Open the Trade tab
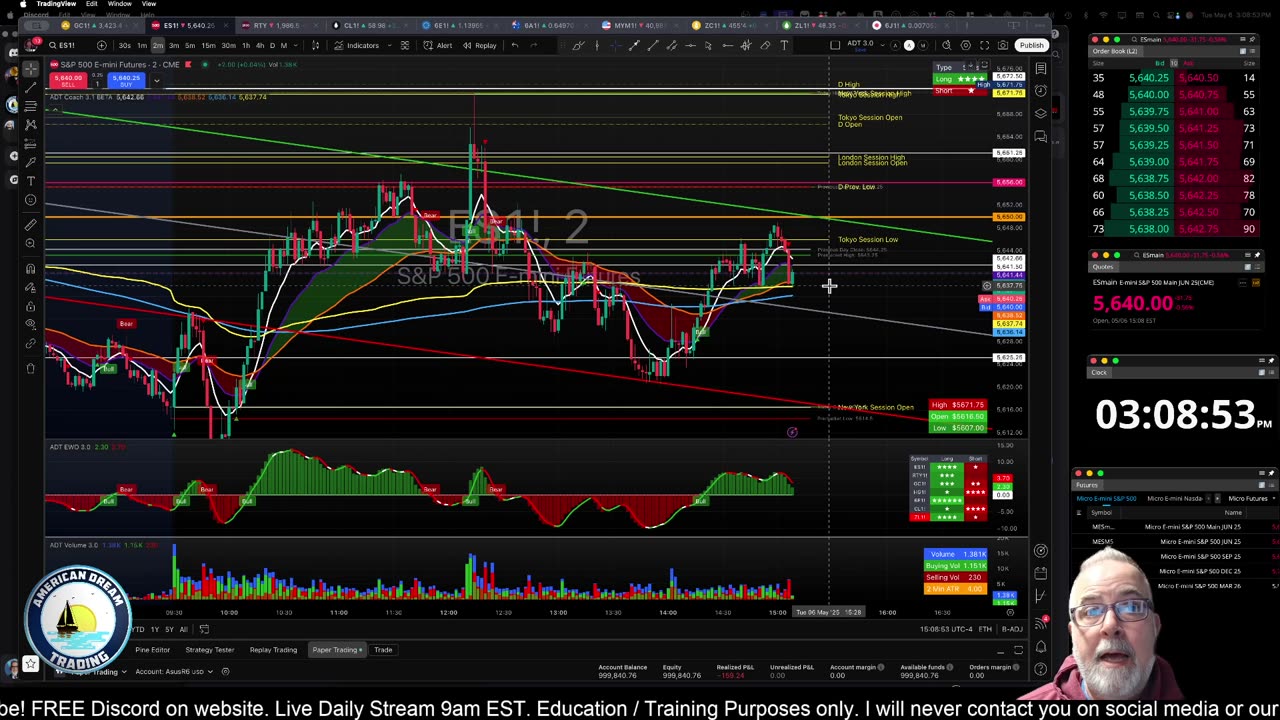This screenshot has width=1280, height=720. 383,650
